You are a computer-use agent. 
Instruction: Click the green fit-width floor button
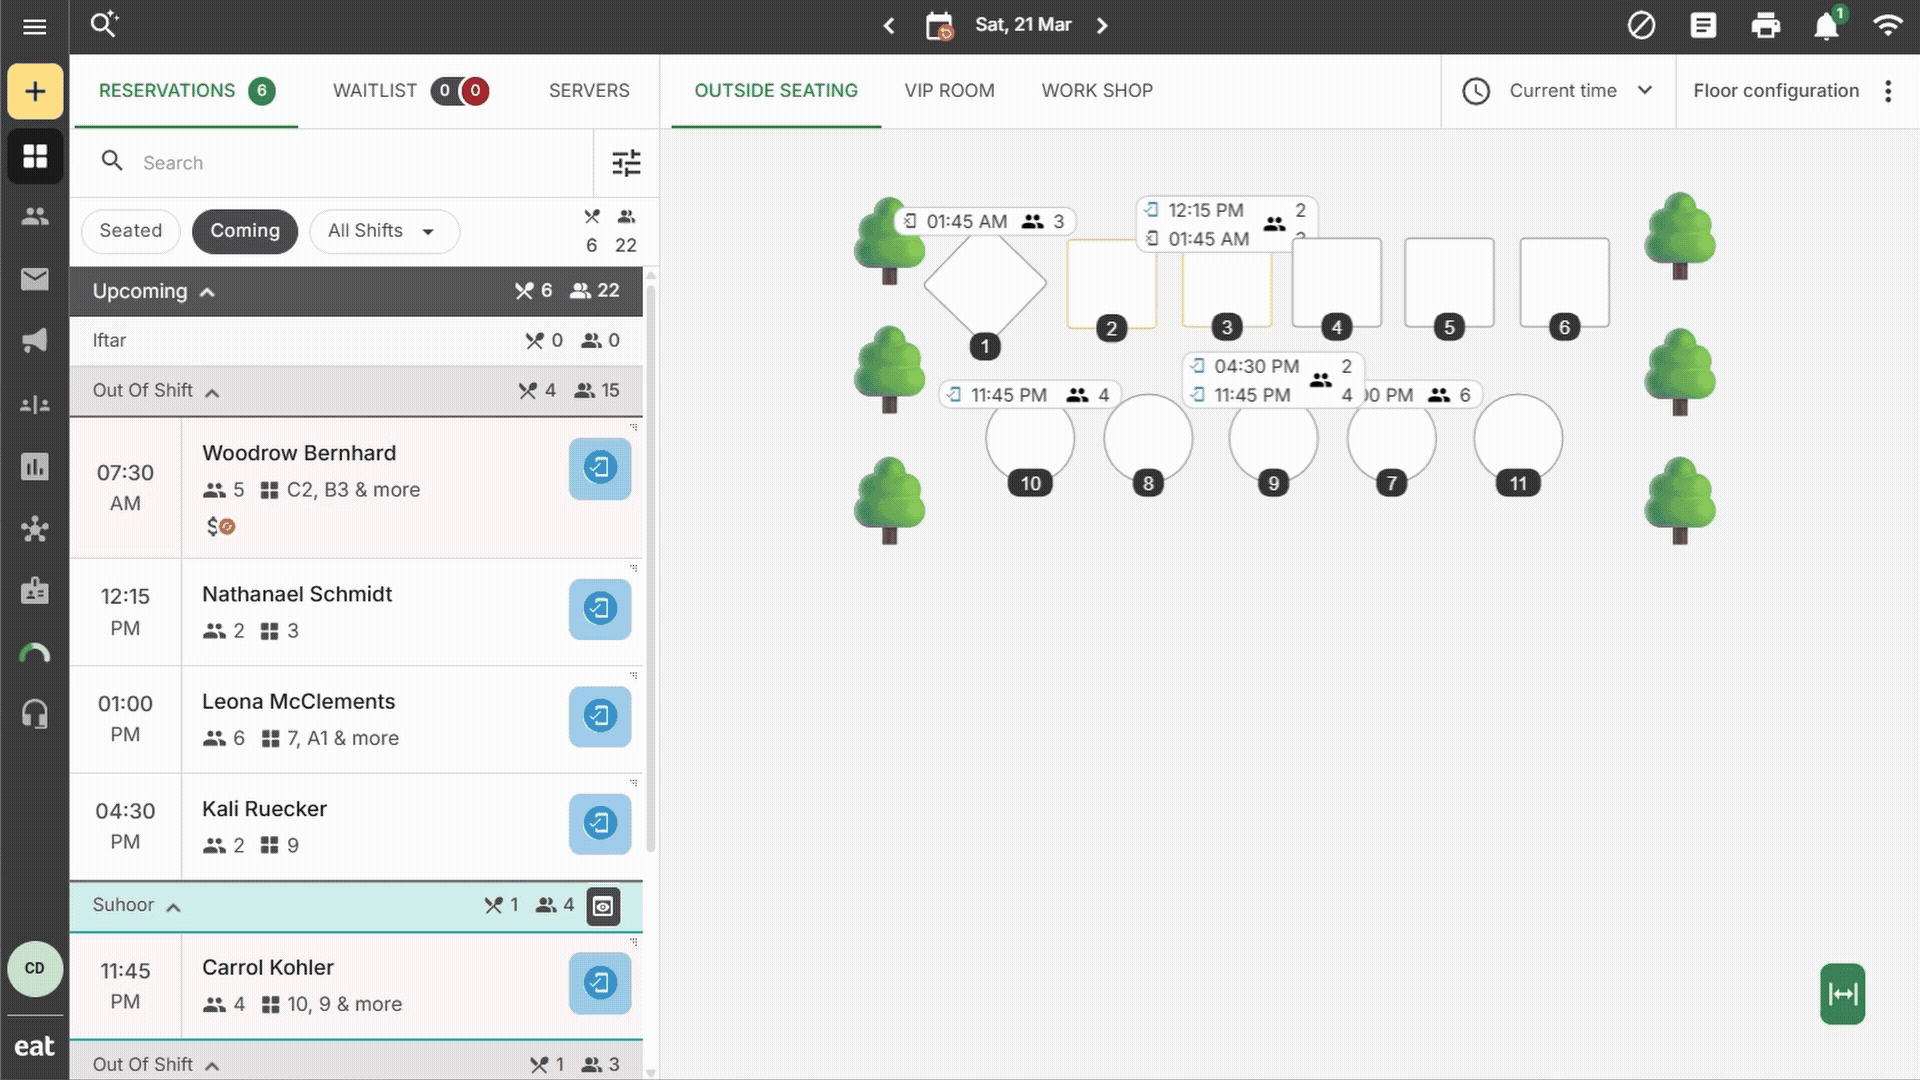pyautogui.click(x=1842, y=993)
